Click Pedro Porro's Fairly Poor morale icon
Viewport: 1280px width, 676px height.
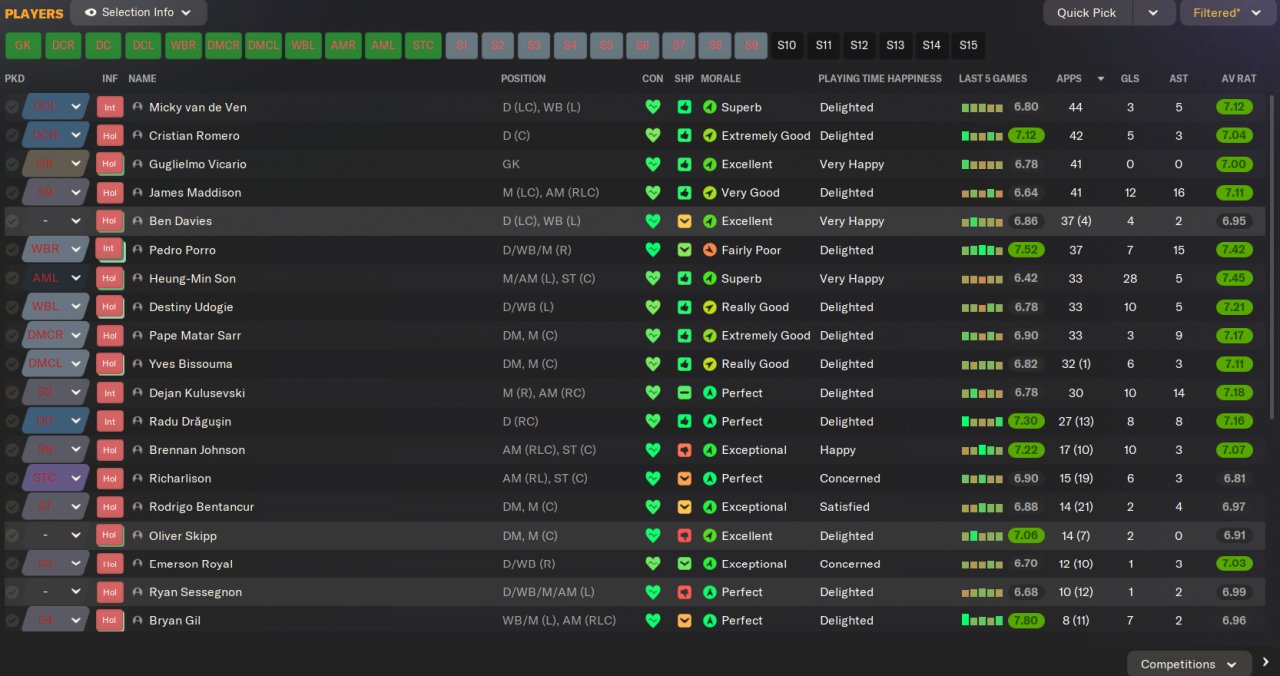point(710,250)
